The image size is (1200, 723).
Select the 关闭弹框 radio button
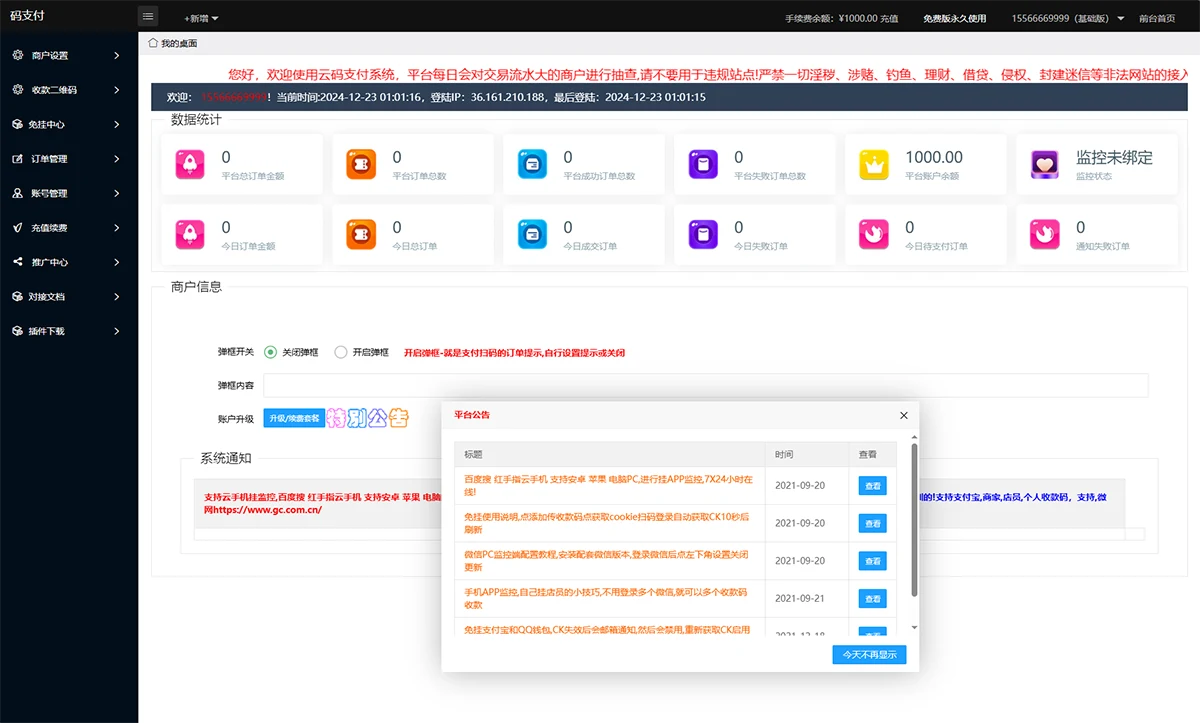[270, 352]
